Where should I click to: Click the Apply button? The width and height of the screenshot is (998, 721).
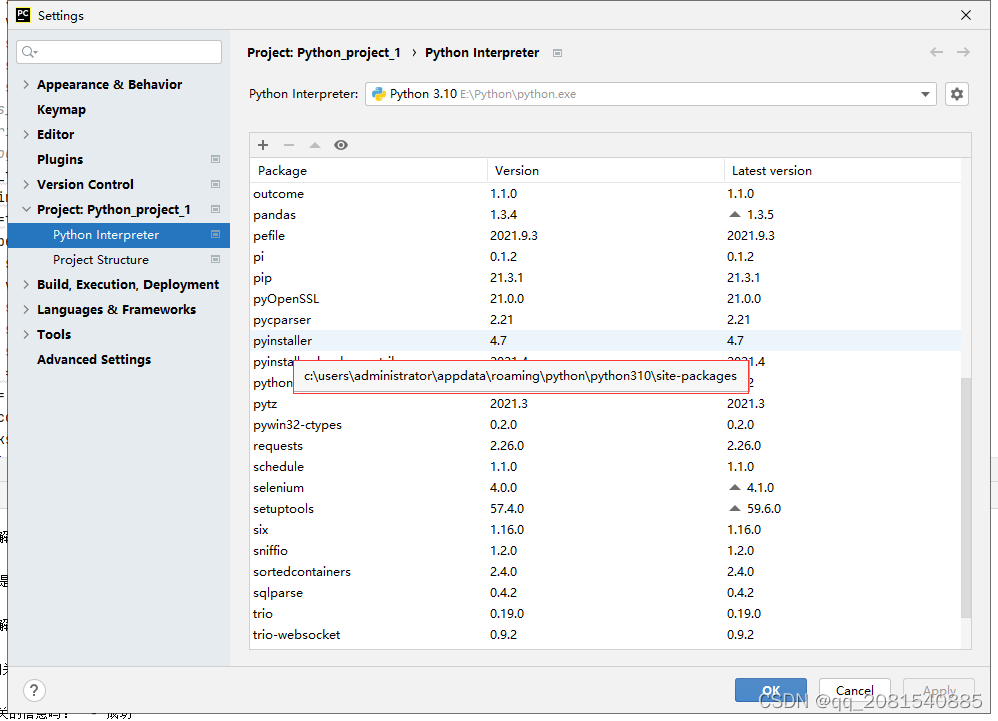coord(939,690)
